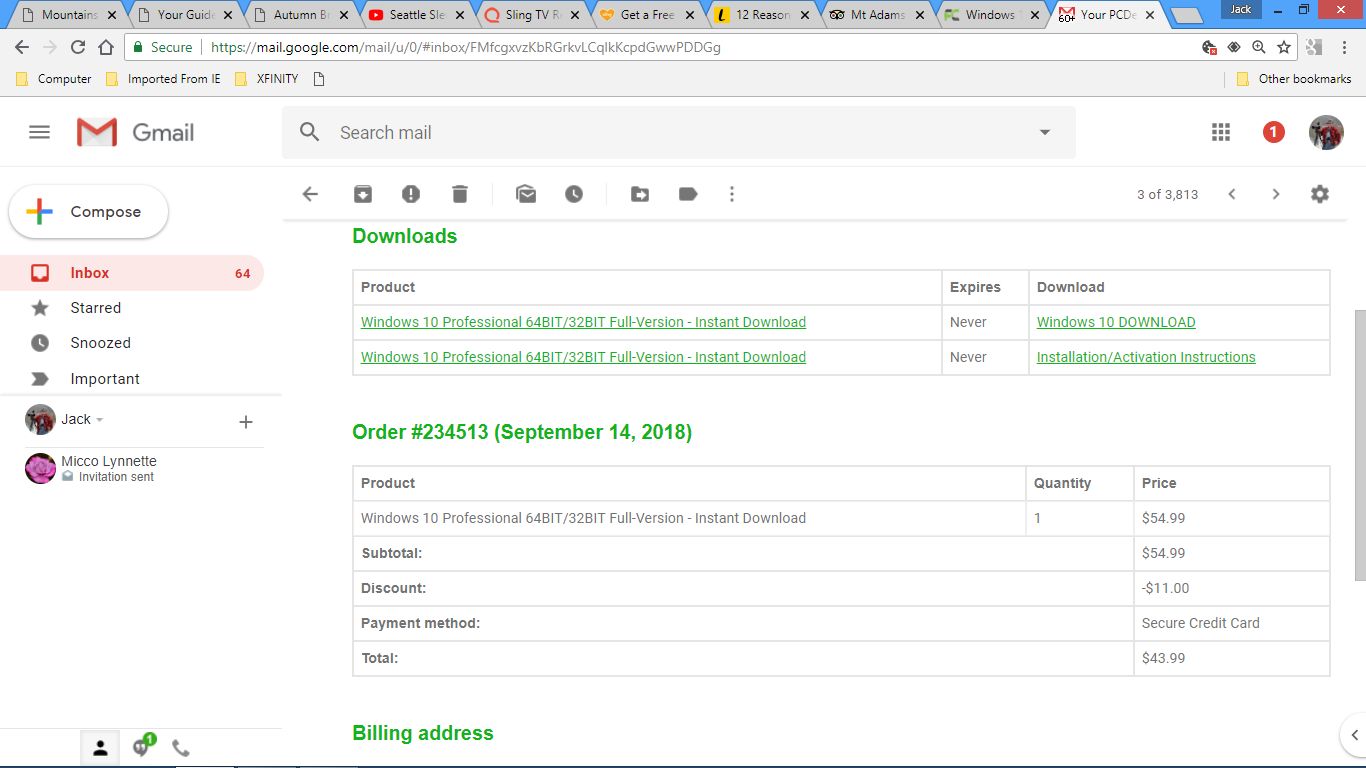Open the Other bookmarks folder
The image size is (1366, 768).
(1294, 79)
